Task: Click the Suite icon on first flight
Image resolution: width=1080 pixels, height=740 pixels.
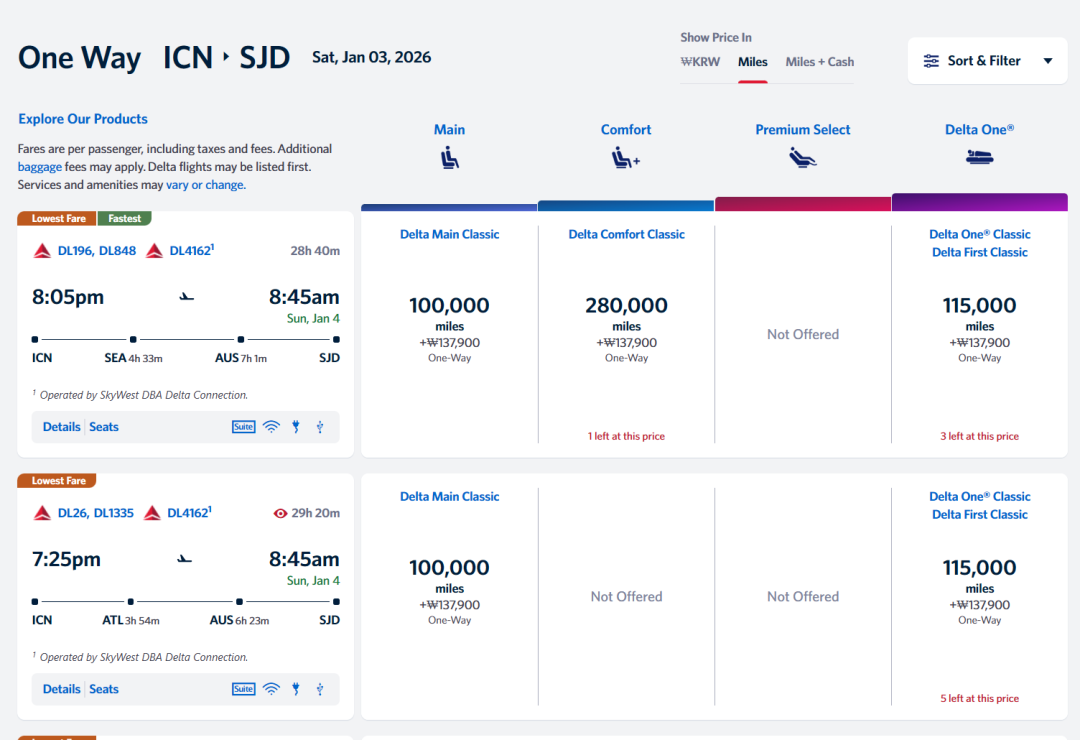Action: click(243, 427)
